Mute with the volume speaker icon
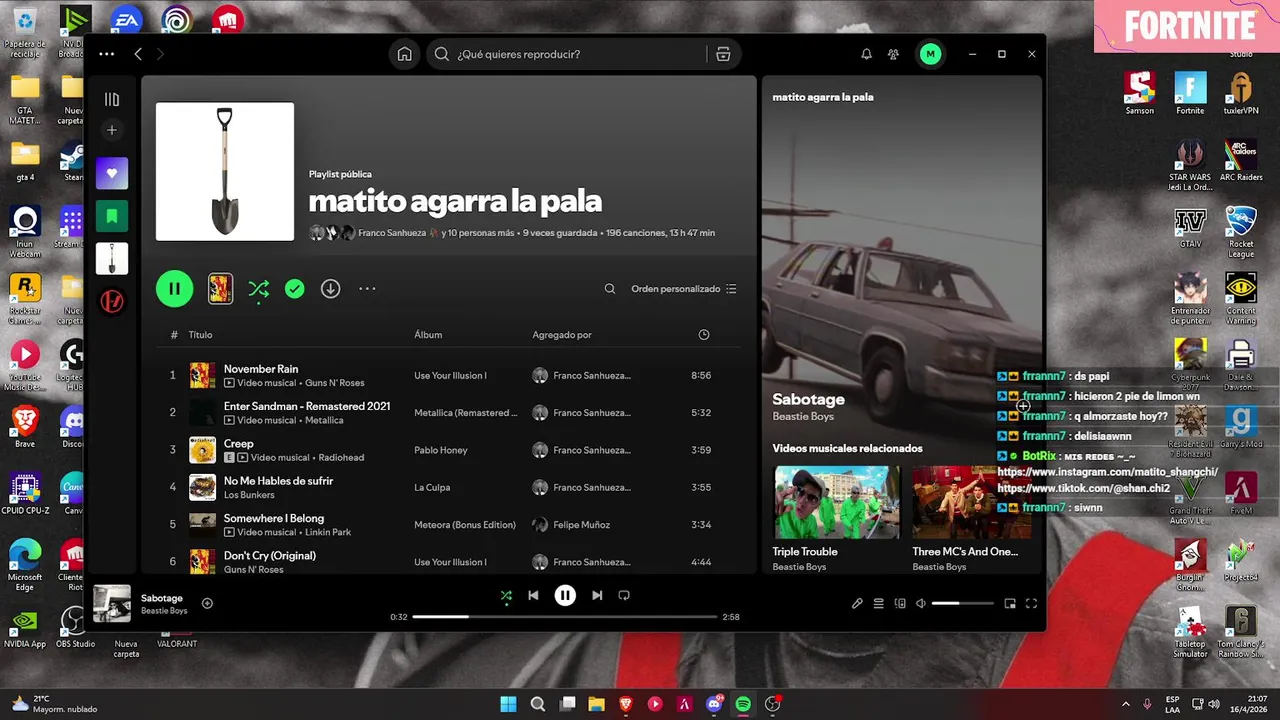The height and width of the screenshot is (720, 1280). pyautogui.click(x=921, y=603)
